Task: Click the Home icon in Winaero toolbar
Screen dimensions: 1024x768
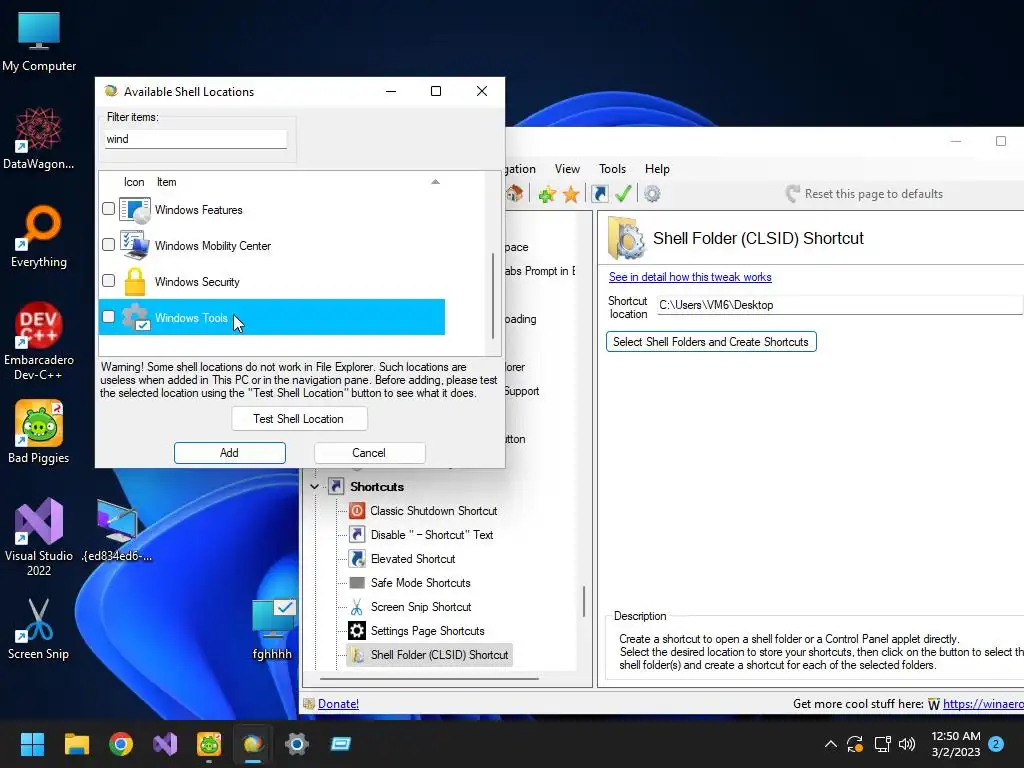Action: [515, 193]
